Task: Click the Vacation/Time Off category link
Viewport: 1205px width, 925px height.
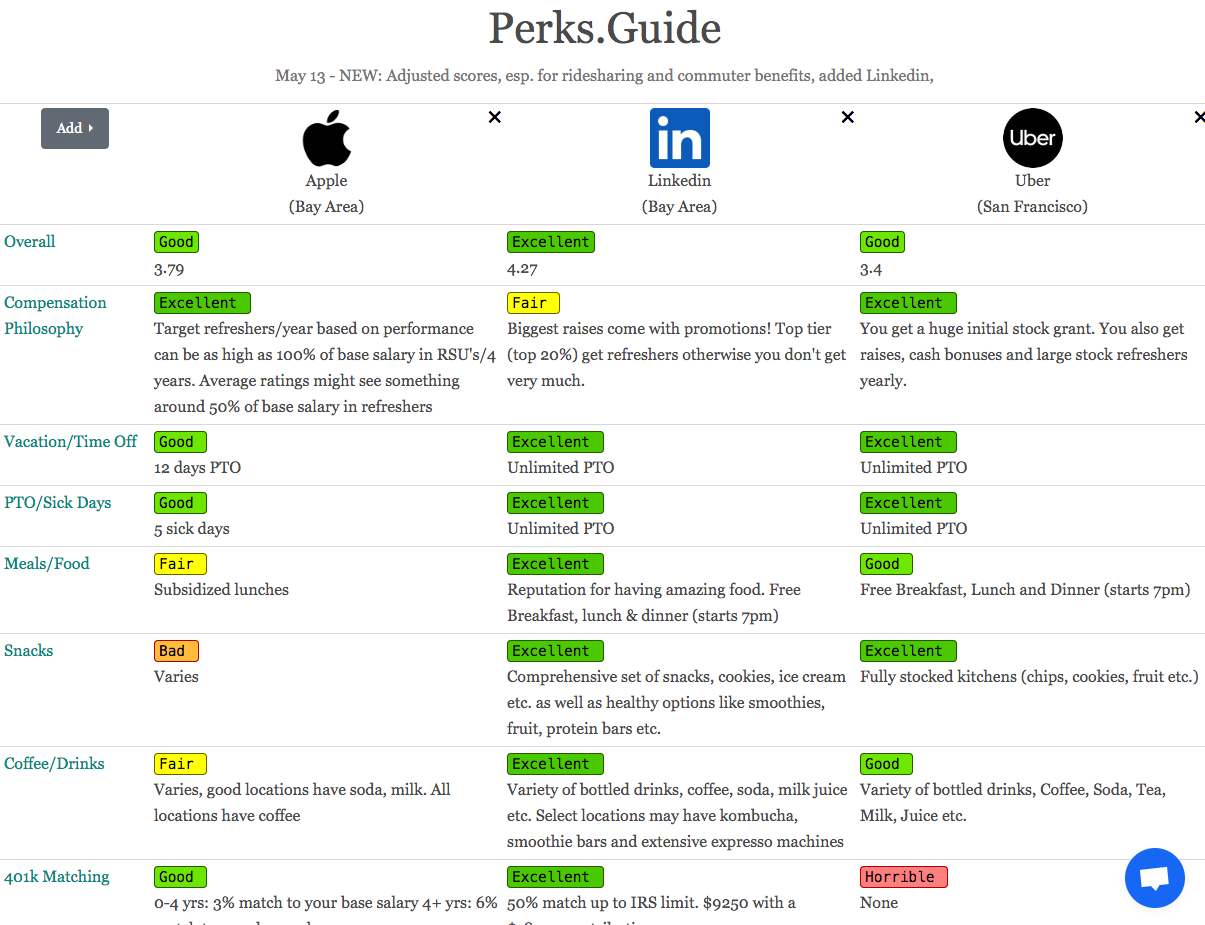Action: [x=71, y=441]
